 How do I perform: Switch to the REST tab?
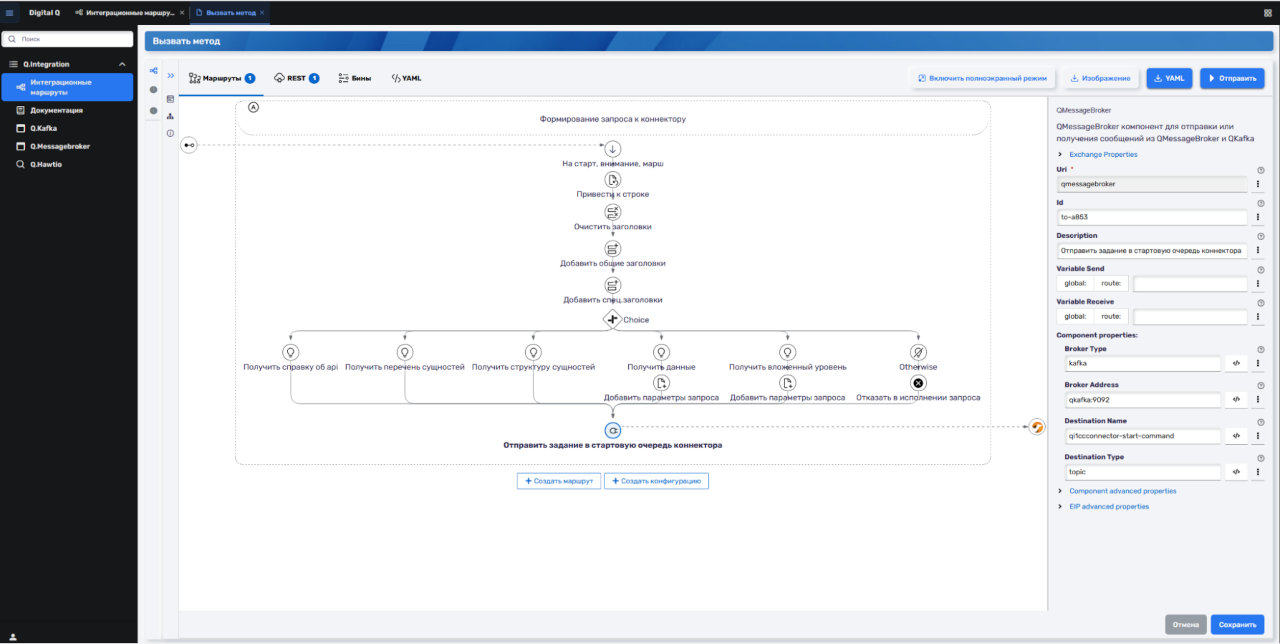click(x=296, y=78)
